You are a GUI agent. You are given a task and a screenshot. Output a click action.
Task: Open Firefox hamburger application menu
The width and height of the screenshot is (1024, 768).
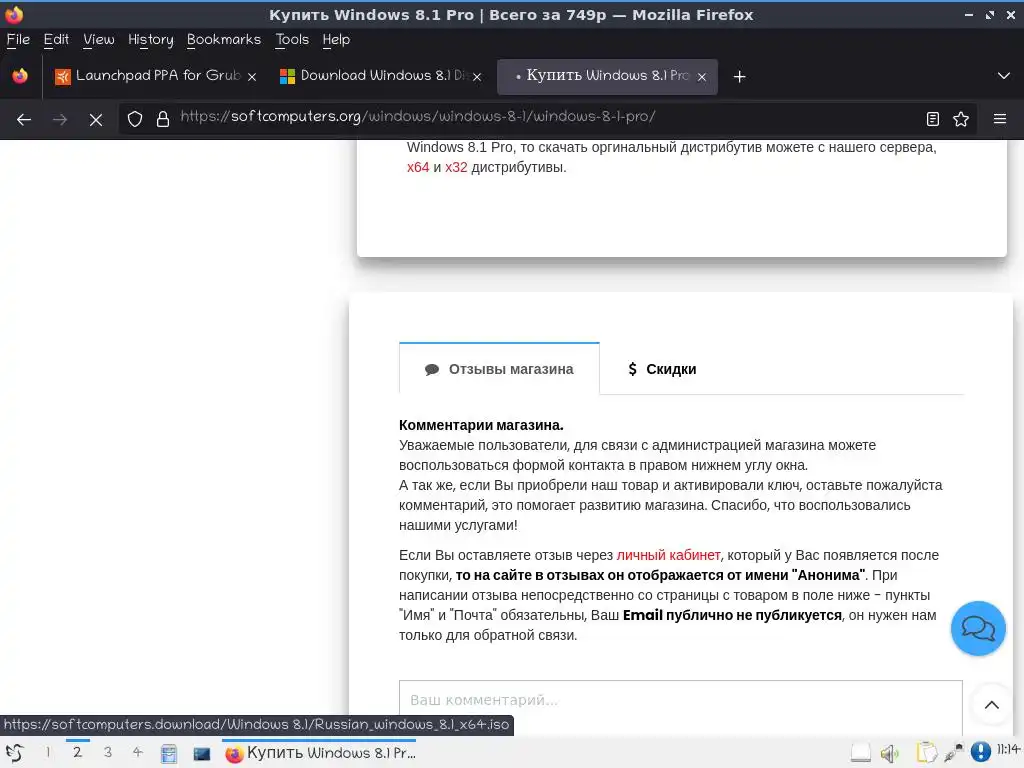1000,119
